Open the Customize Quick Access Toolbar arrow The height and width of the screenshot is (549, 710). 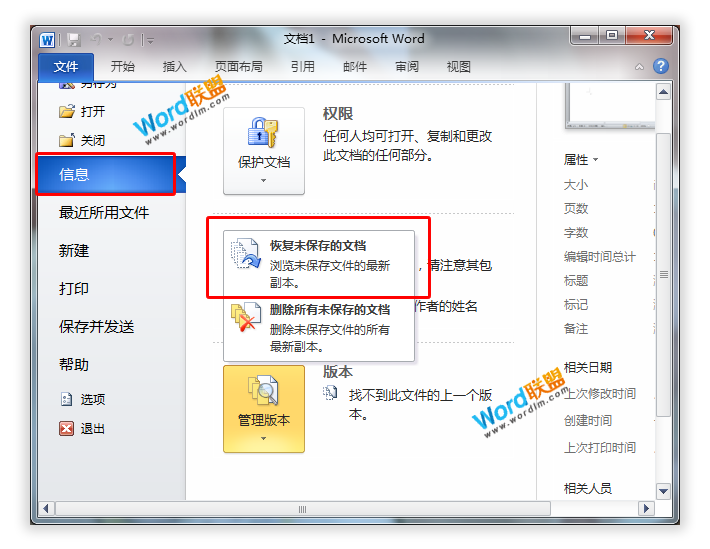point(150,41)
